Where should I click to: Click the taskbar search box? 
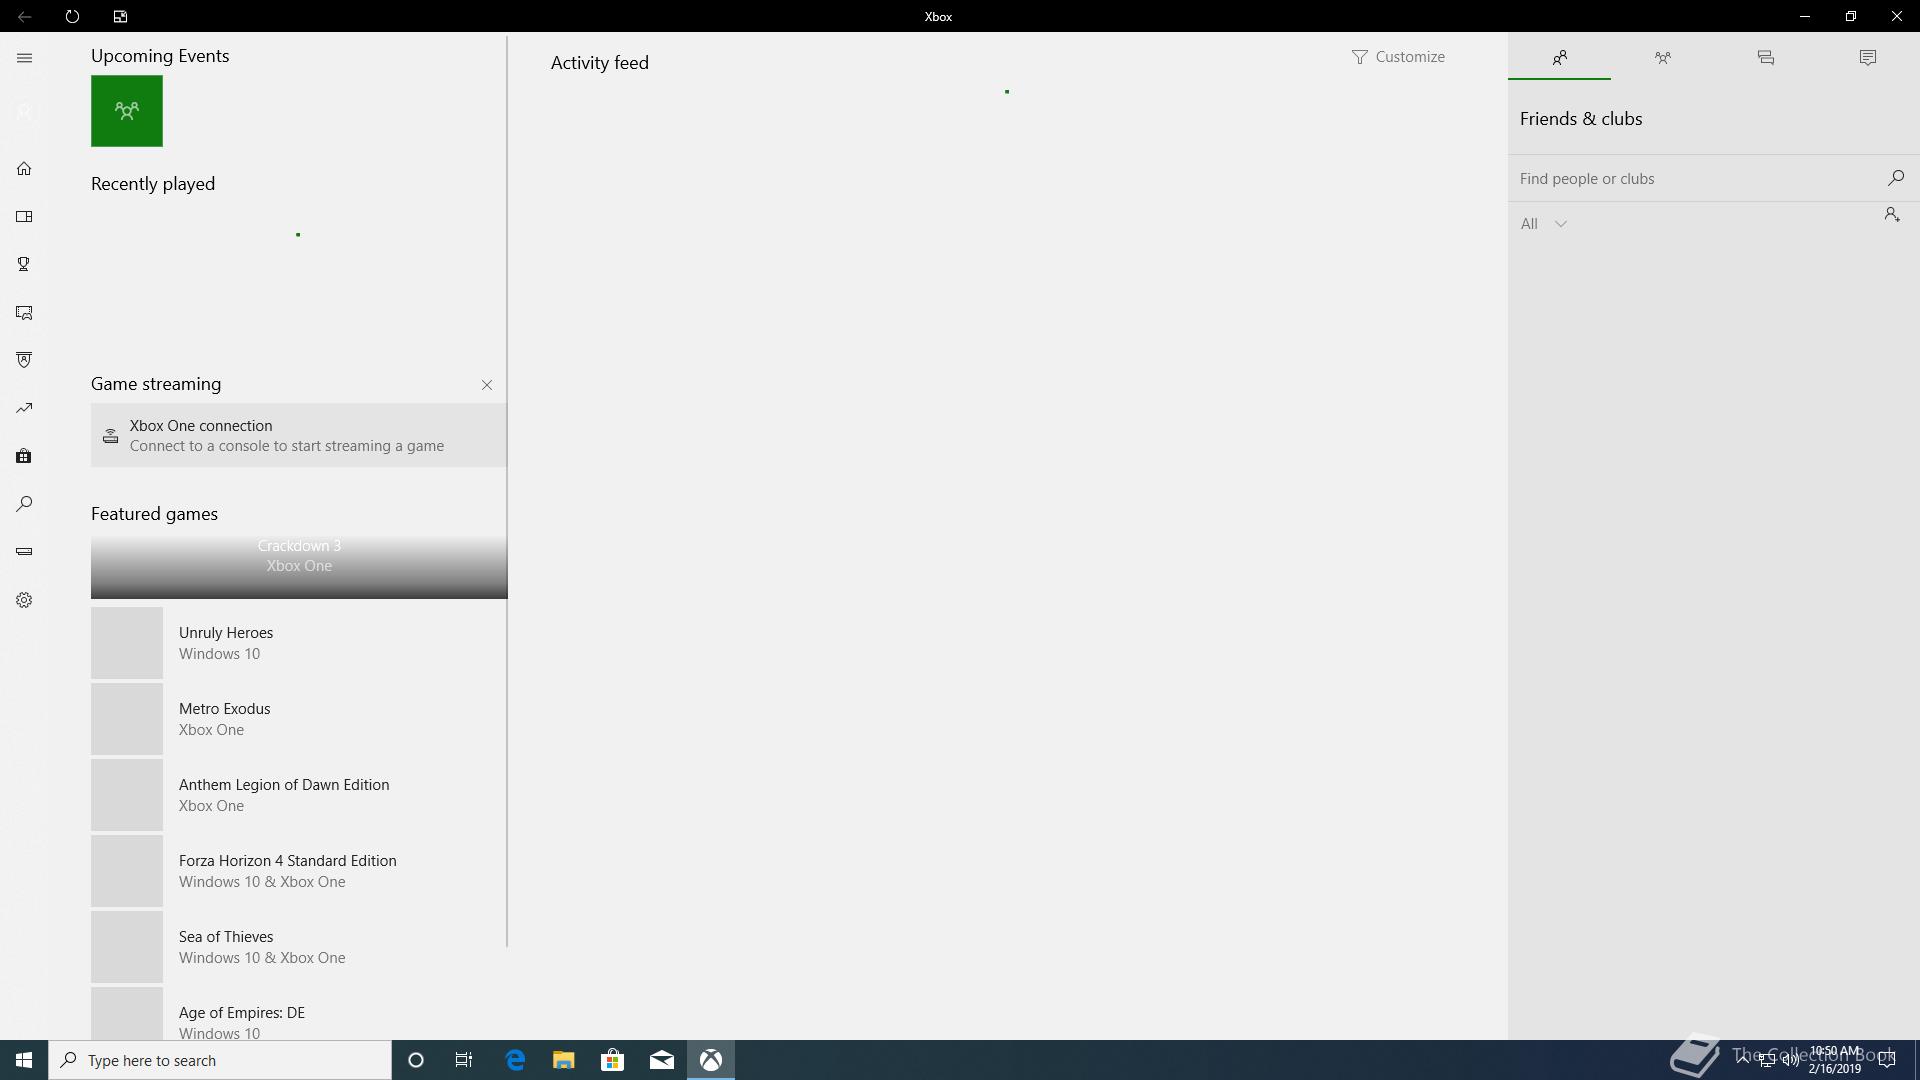(220, 1060)
